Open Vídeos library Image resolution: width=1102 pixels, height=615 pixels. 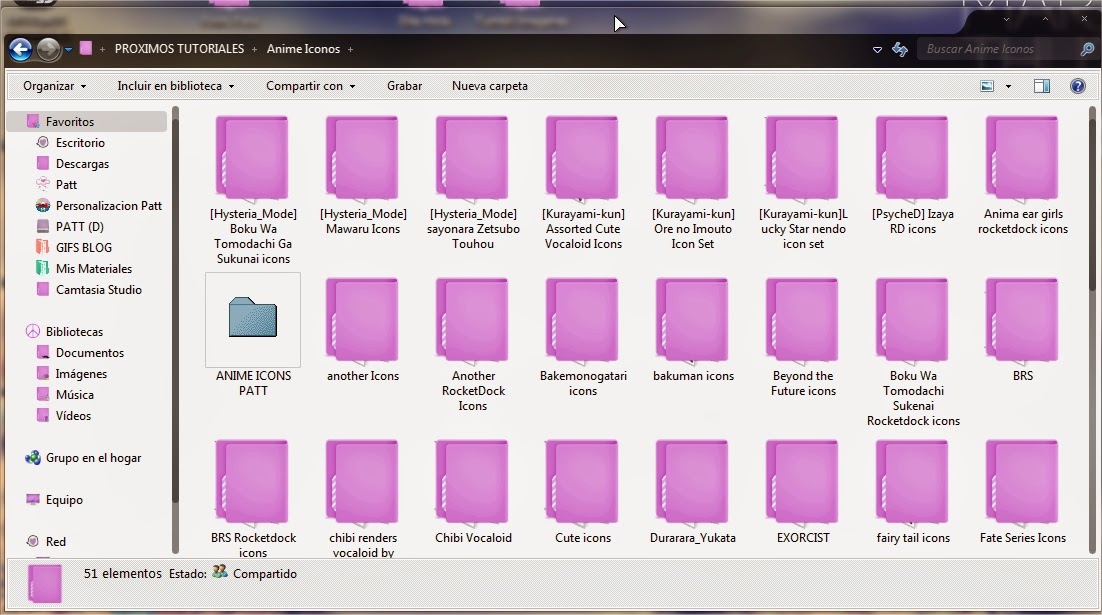point(73,416)
